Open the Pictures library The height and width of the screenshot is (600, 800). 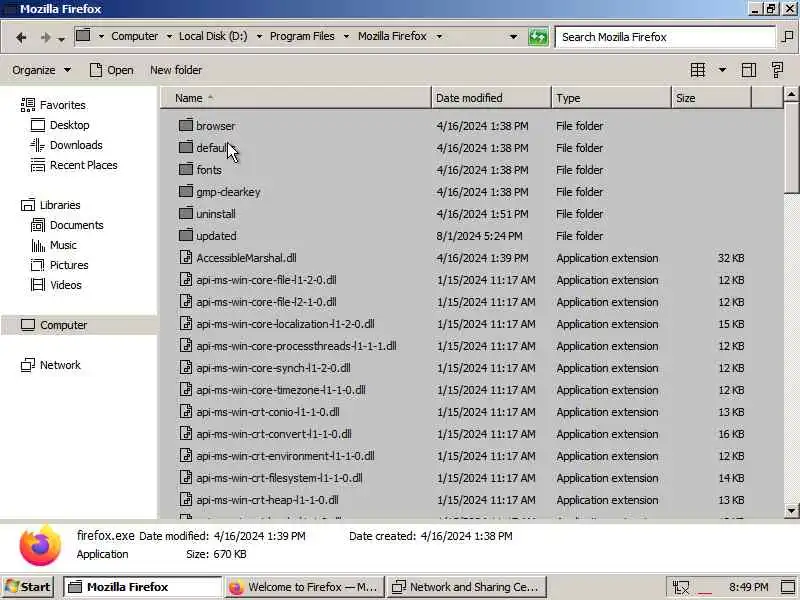click(x=59, y=265)
